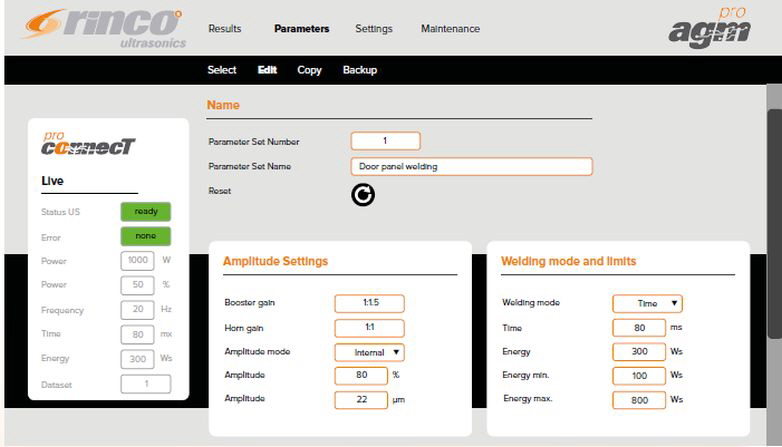The width and height of the screenshot is (782, 447).
Task: Click the vertical page scrollbar
Action: [x=773, y=200]
